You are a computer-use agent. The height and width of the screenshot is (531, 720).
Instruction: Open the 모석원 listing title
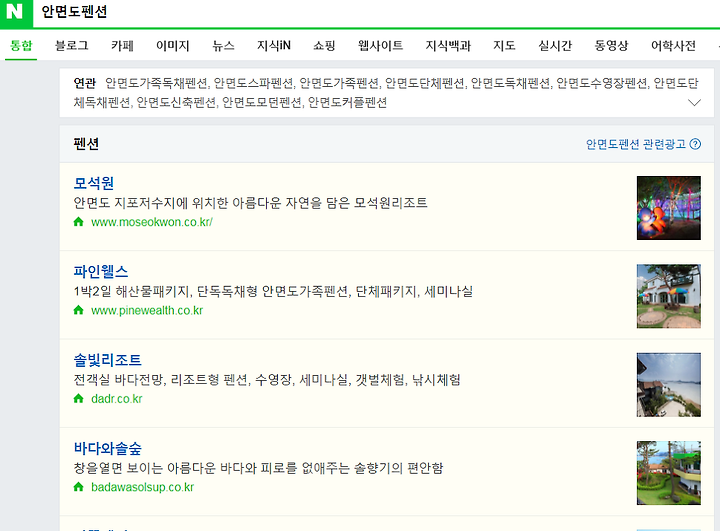point(94,183)
